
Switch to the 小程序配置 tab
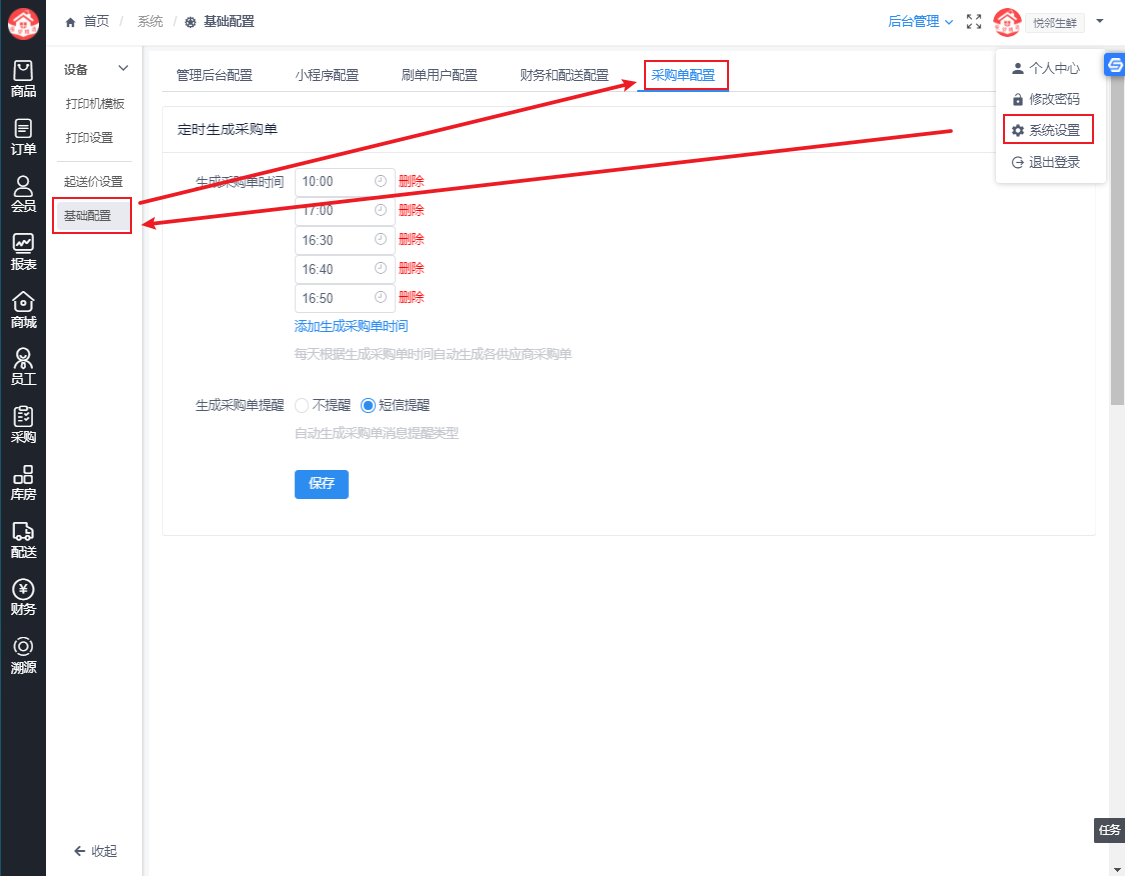point(326,75)
